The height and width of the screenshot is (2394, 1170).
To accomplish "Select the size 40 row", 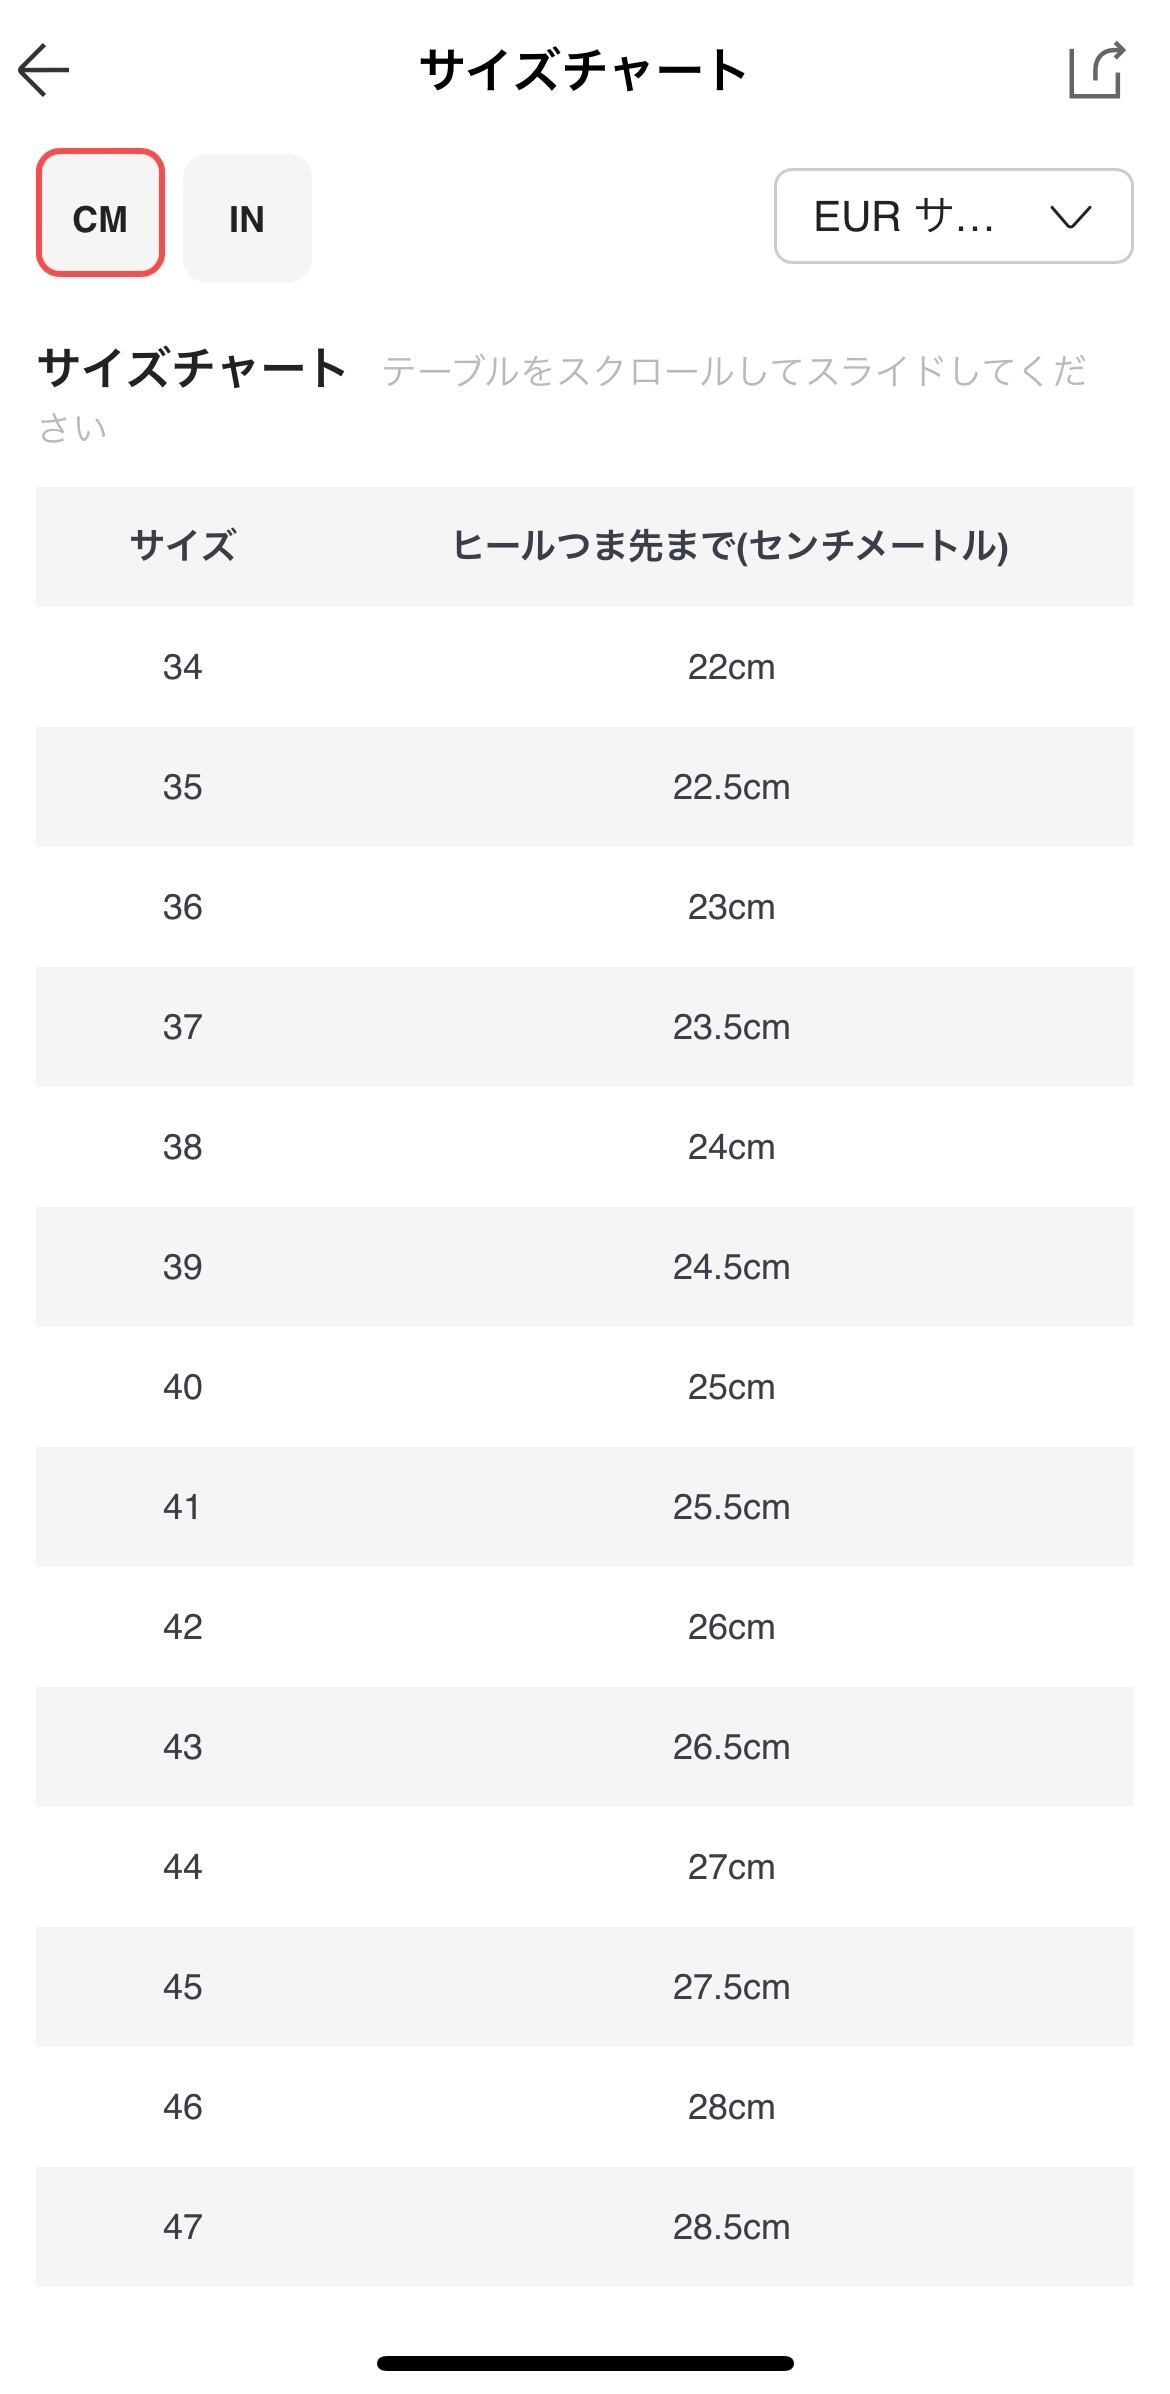I will (x=585, y=1387).
